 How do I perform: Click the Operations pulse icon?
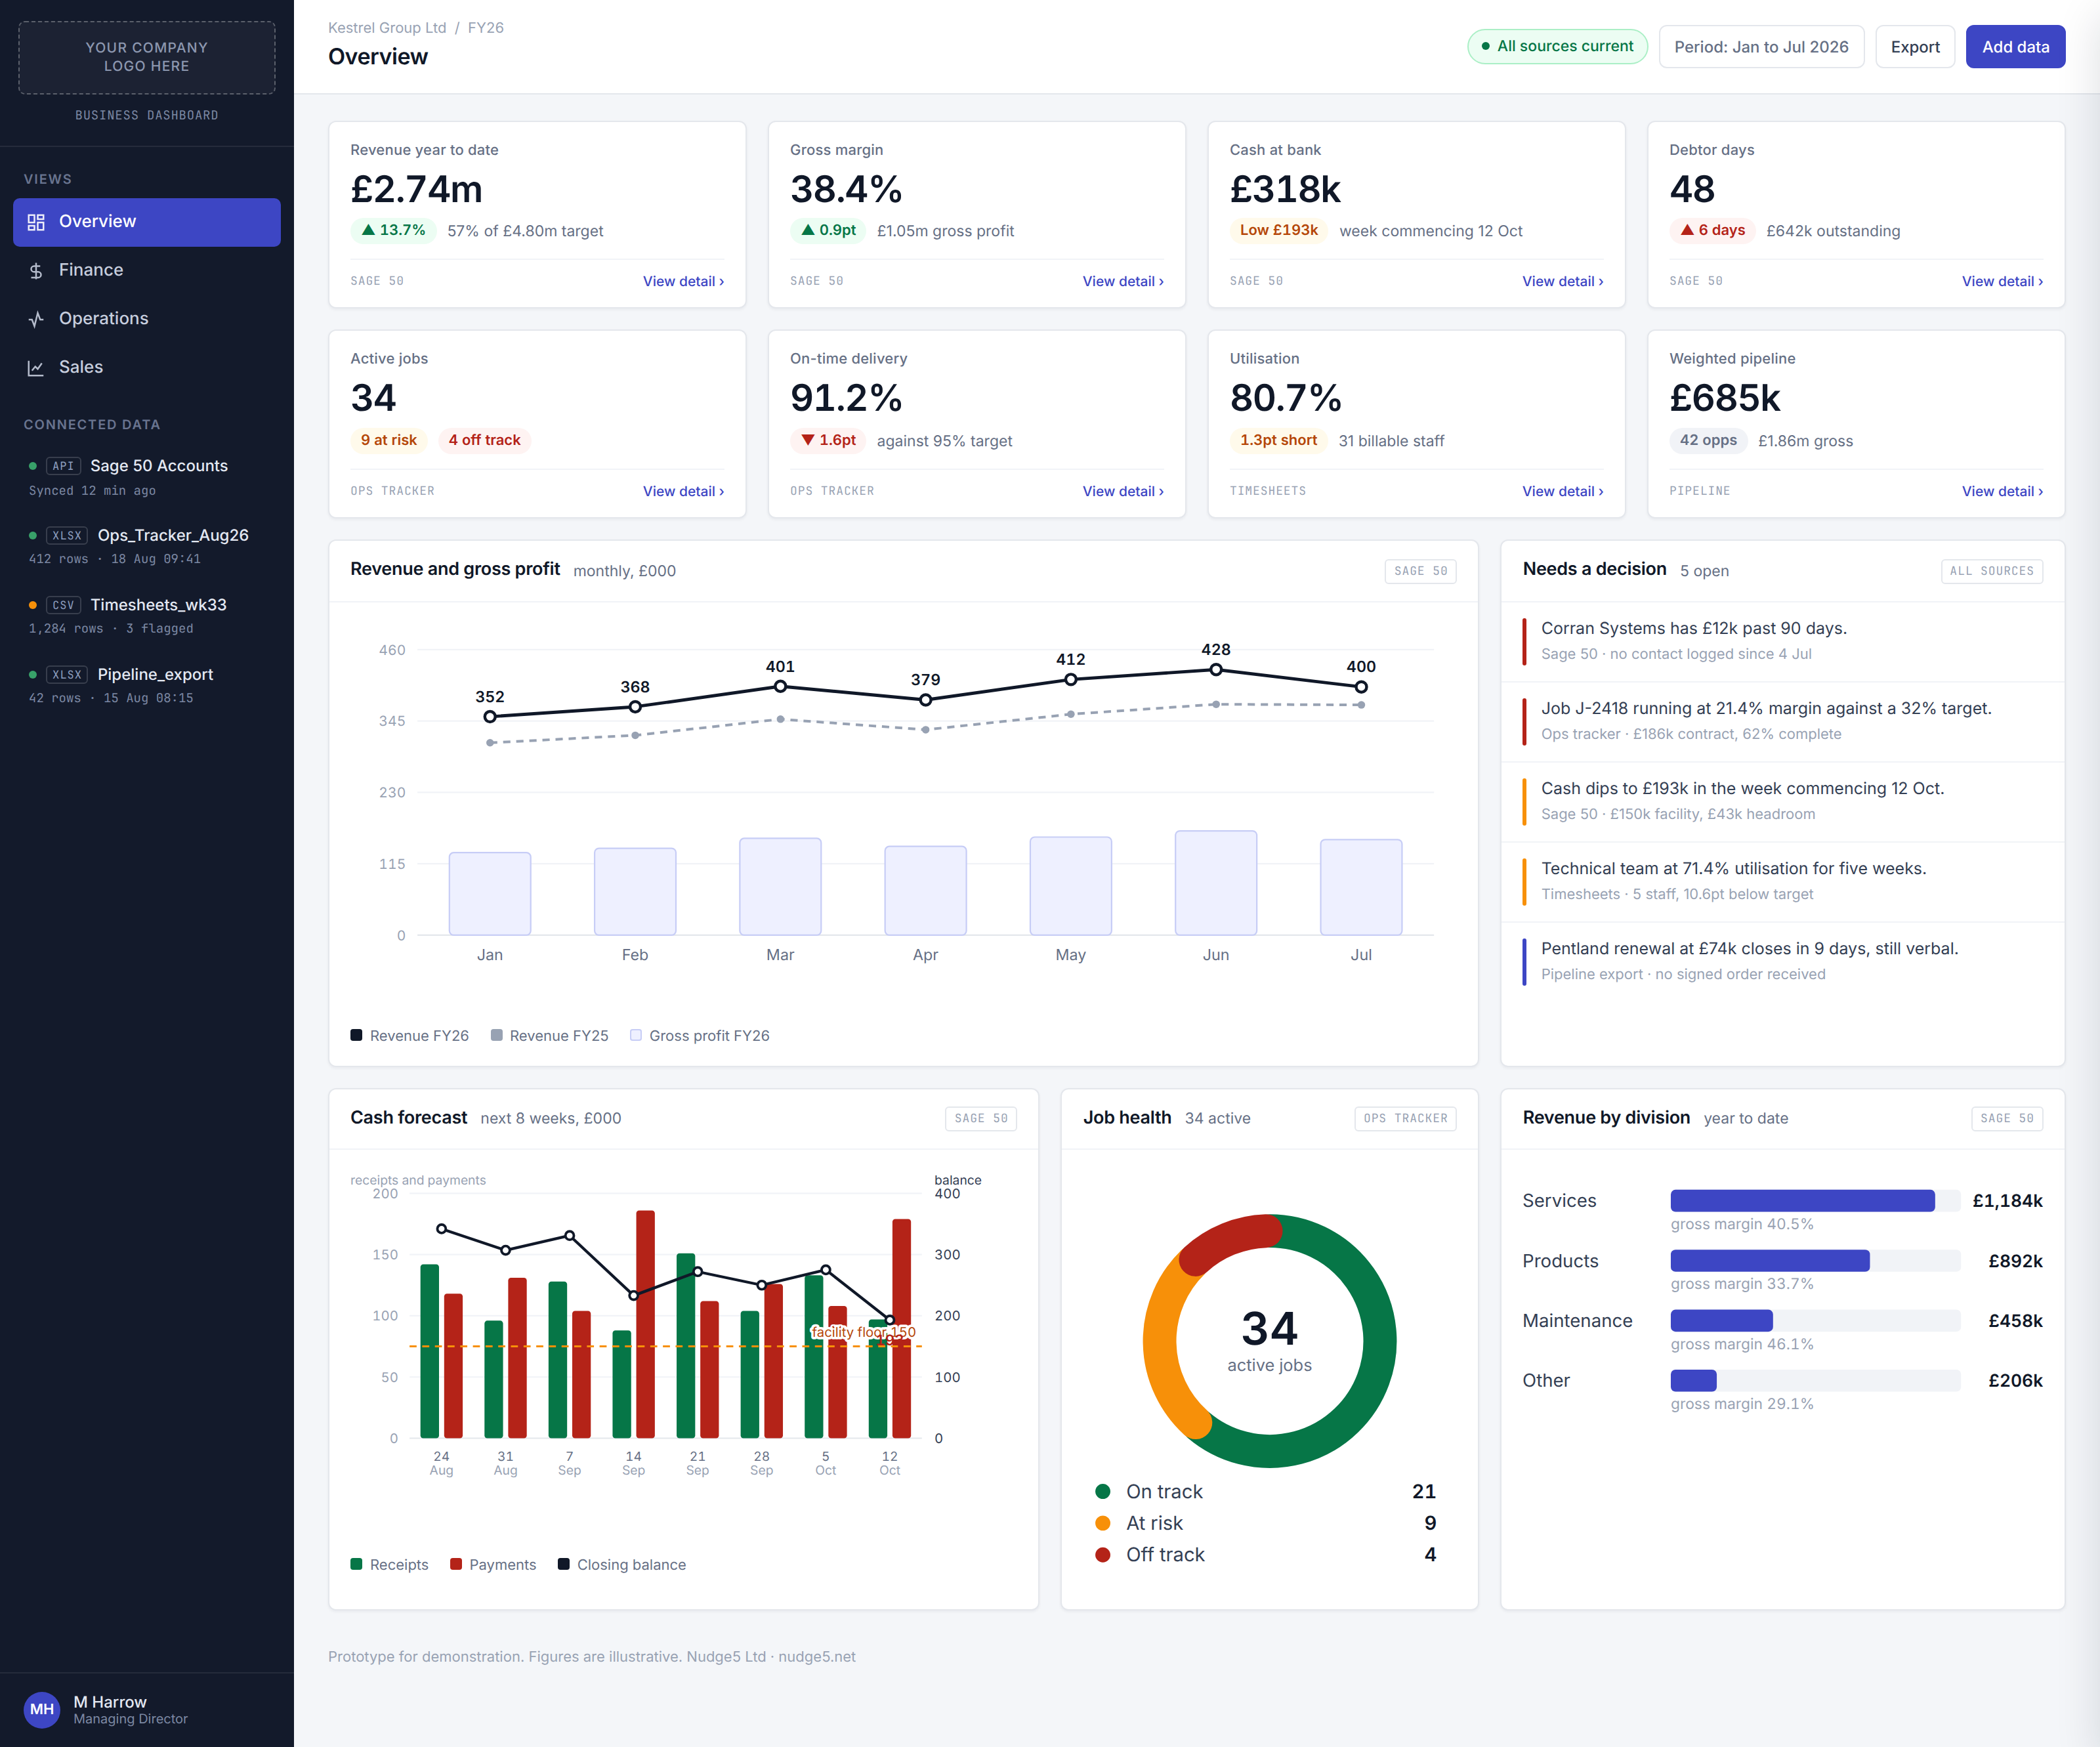tap(36, 319)
